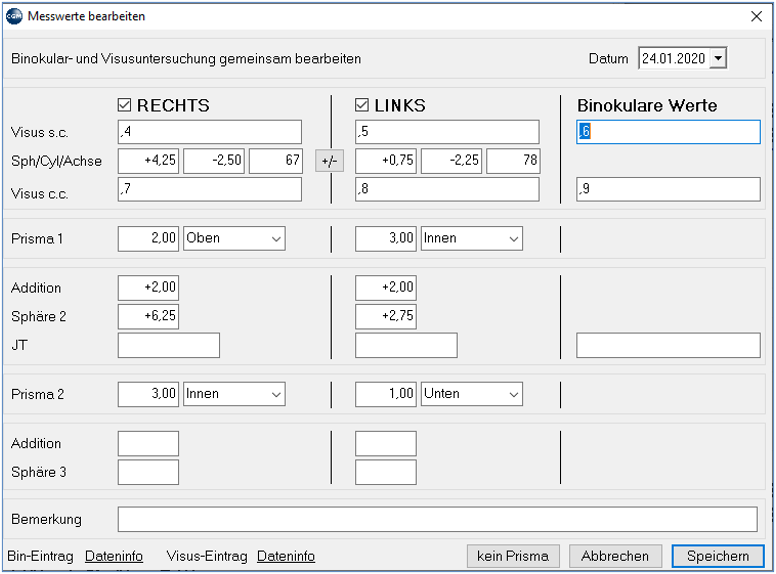The image size is (776, 574).
Task: Click right sphere field with +4,25
Action: [148, 161]
